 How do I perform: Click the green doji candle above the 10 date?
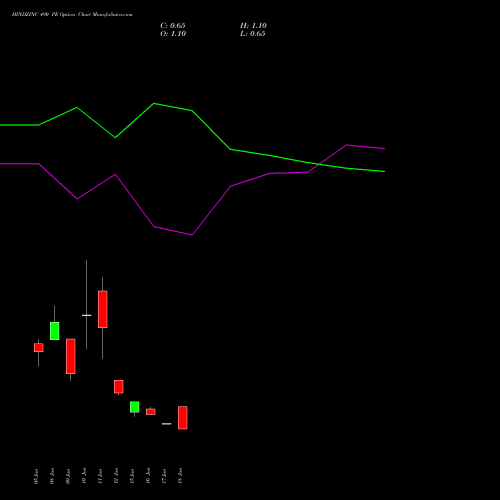tap(87, 315)
